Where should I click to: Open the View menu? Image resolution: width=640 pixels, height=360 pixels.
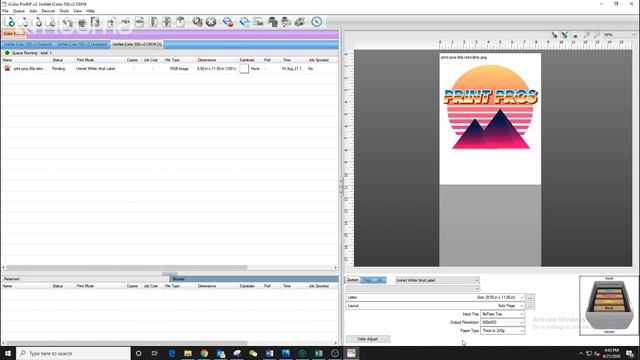tap(77, 11)
